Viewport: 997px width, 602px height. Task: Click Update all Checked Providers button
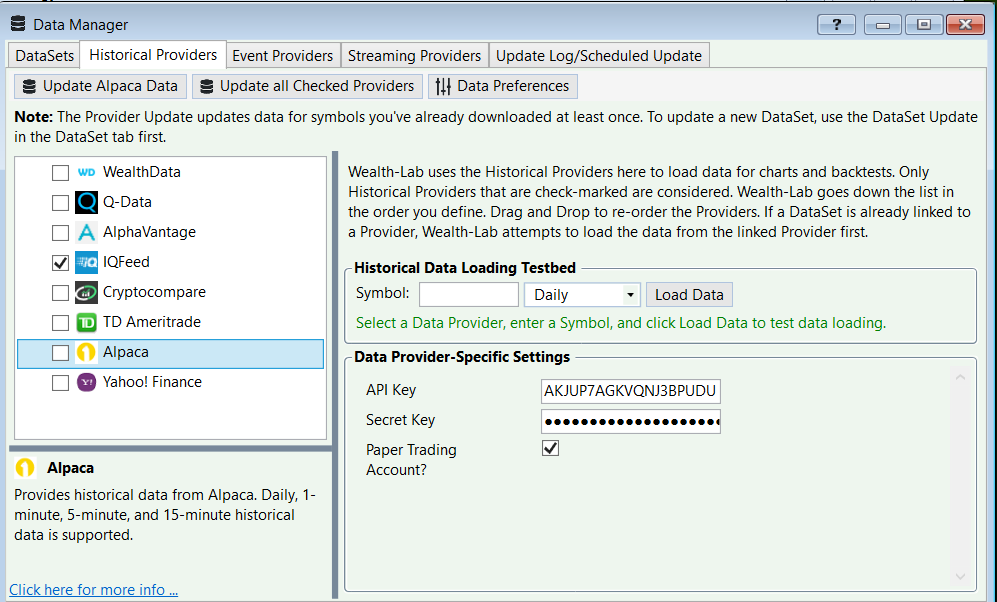[307, 86]
